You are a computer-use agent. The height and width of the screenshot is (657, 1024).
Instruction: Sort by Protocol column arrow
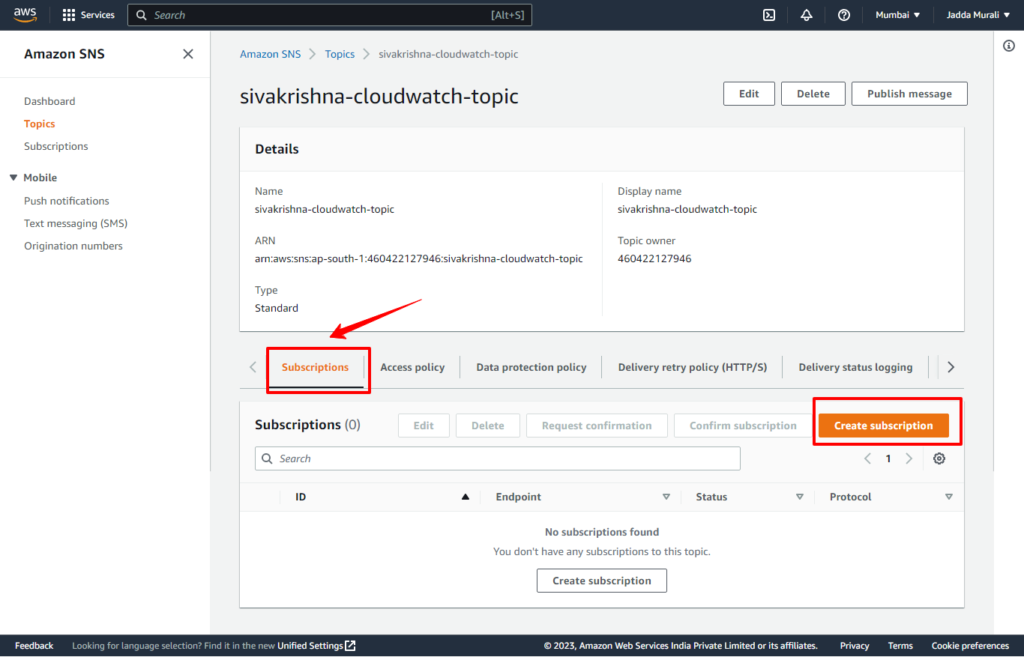tap(949, 497)
